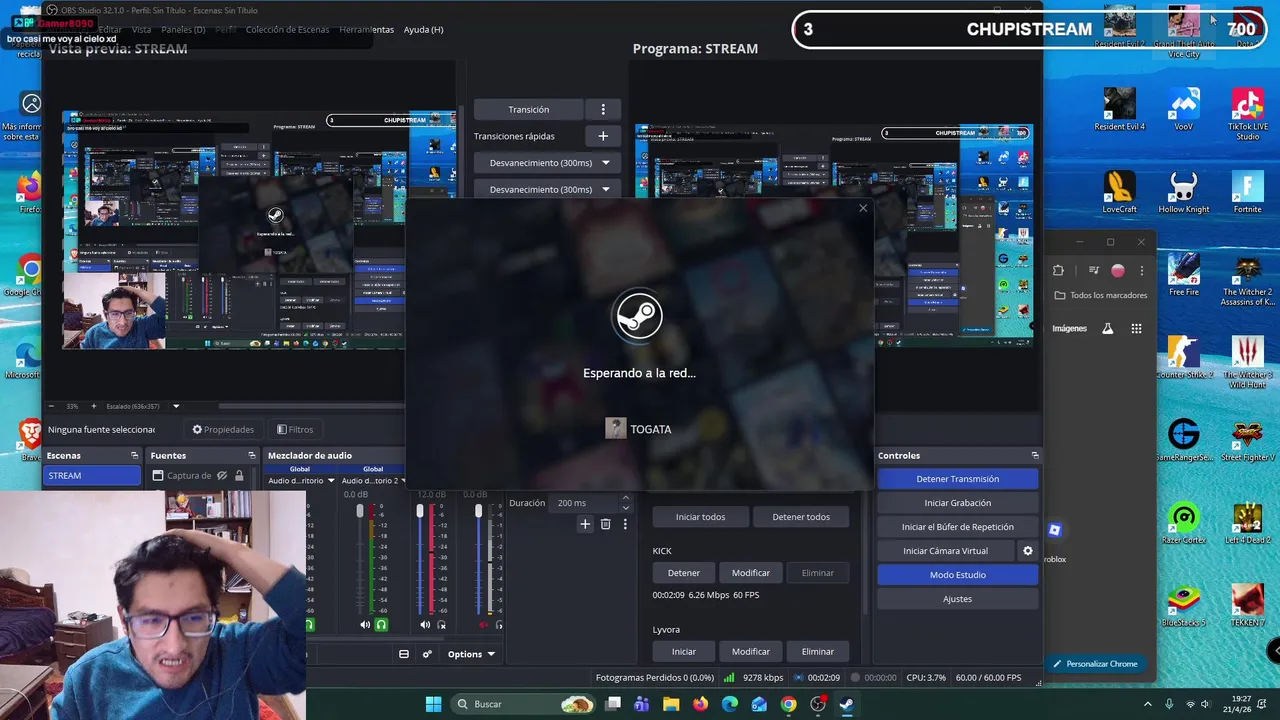Toggle visibility eye of Captura de source
Image resolution: width=1280 pixels, height=720 pixels.
222,476
